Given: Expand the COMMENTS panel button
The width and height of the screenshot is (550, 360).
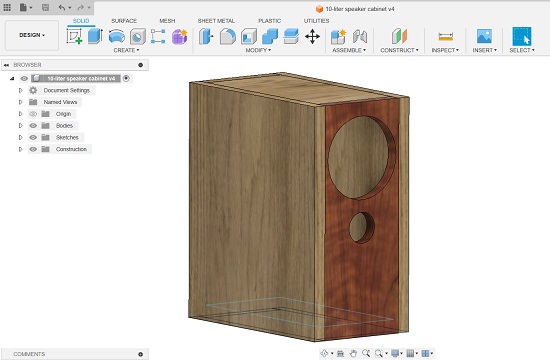Looking at the screenshot, I should click(x=141, y=354).
